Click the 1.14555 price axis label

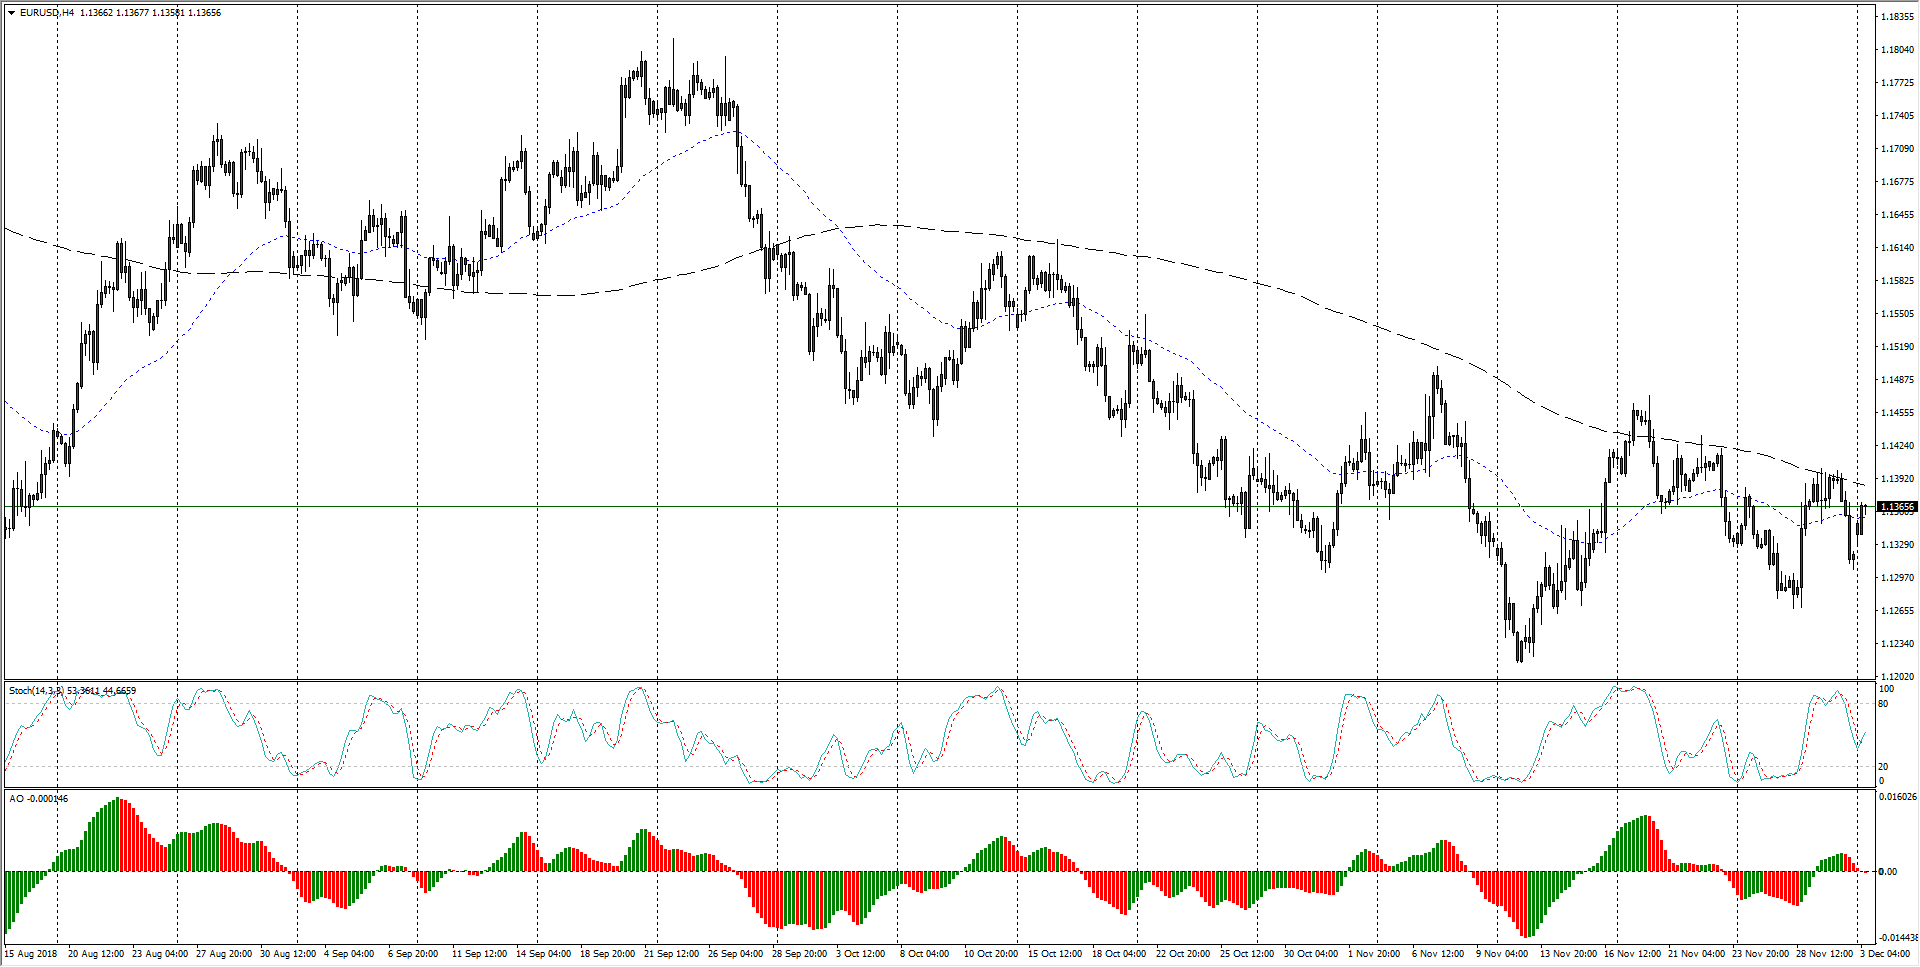click(x=1897, y=413)
